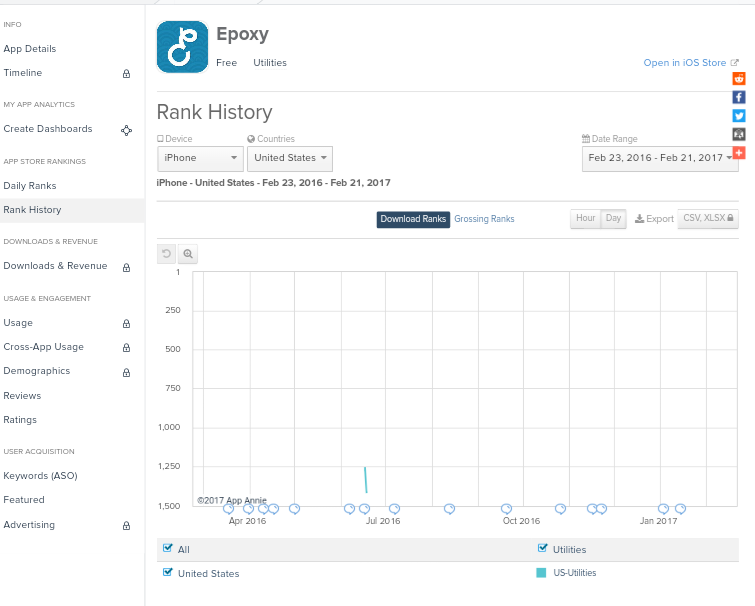The image size is (755, 606).
Task: Toggle the United States checkbox
Action: click(x=167, y=572)
